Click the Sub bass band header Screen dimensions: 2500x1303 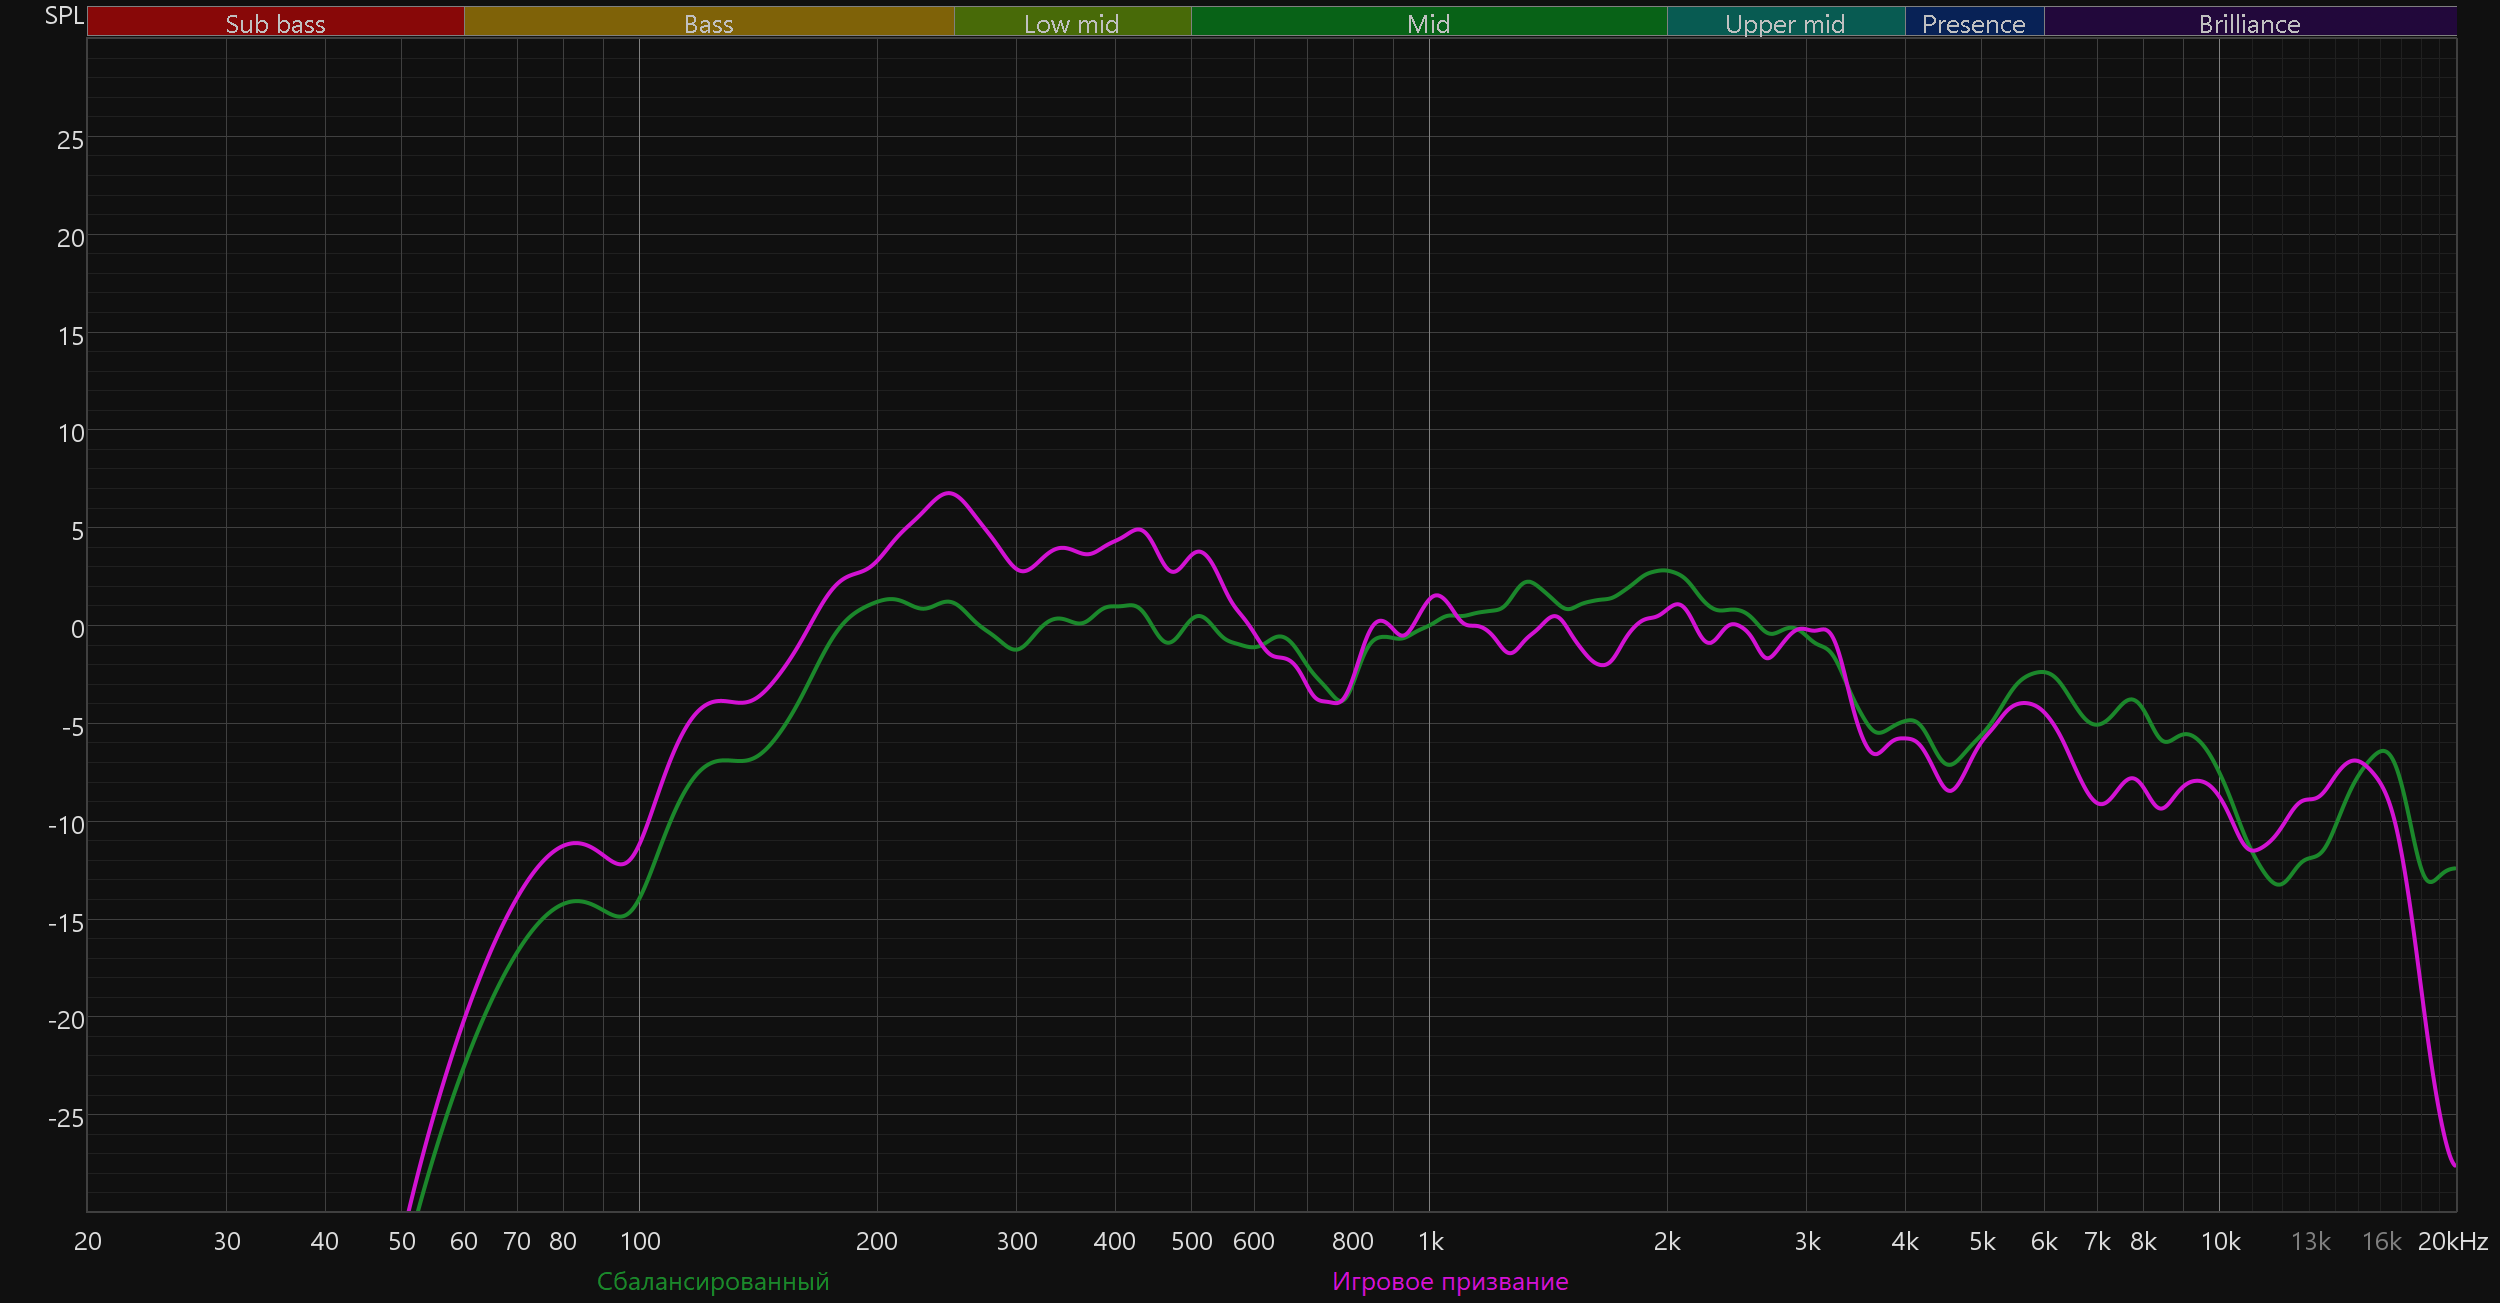tap(275, 23)
